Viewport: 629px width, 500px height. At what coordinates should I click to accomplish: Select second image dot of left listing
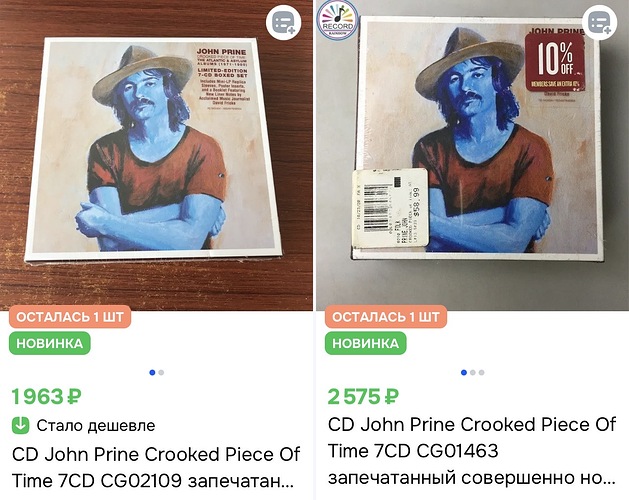[x=161, y=372]
